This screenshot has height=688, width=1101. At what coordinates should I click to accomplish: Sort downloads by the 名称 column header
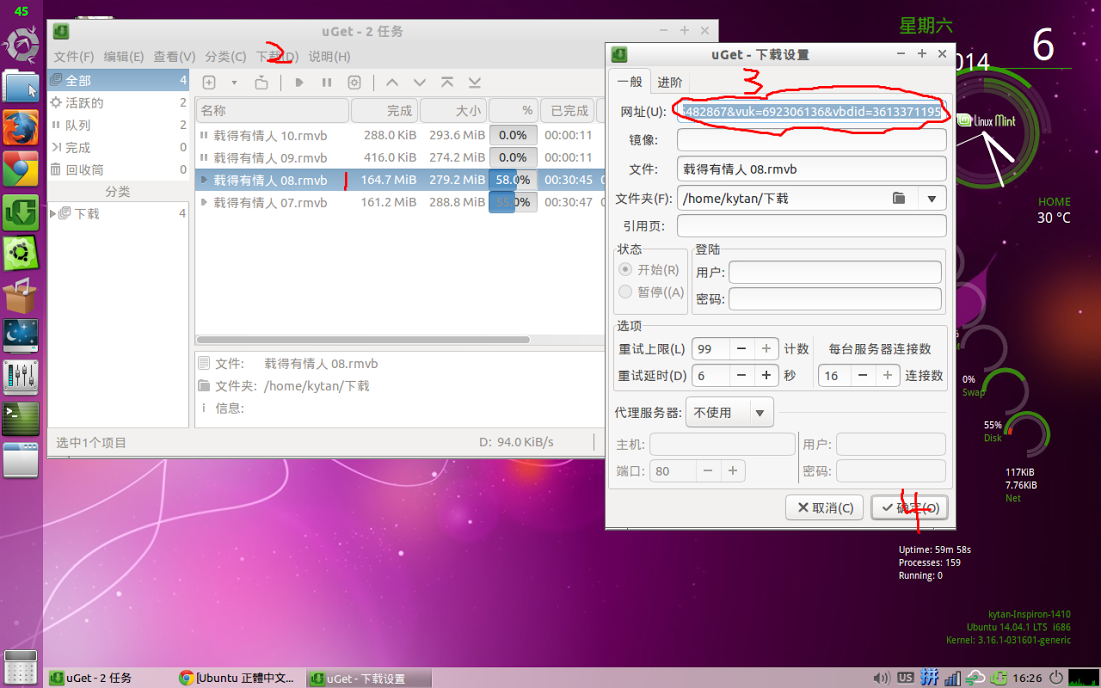(272, 111)
